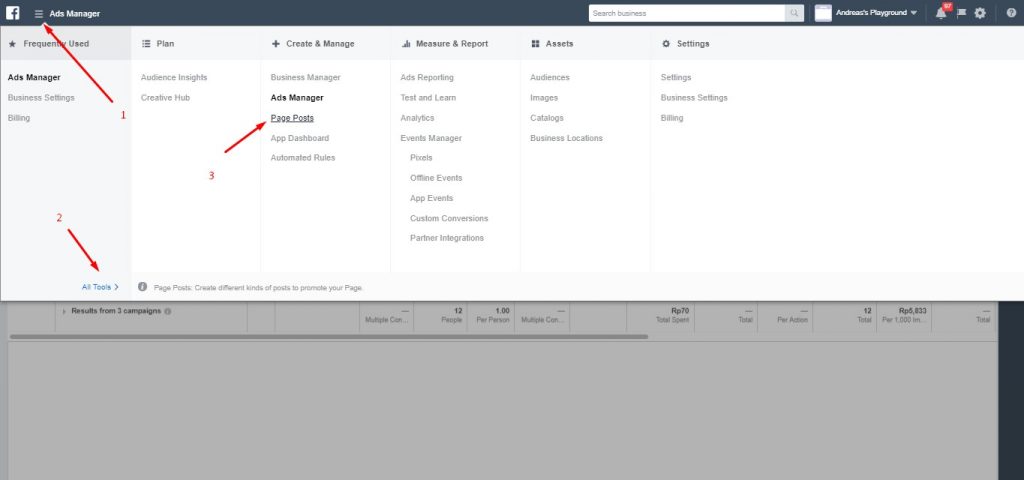Click the Rp5,833 Per 1,000 Impressions cell

point(904,315)
